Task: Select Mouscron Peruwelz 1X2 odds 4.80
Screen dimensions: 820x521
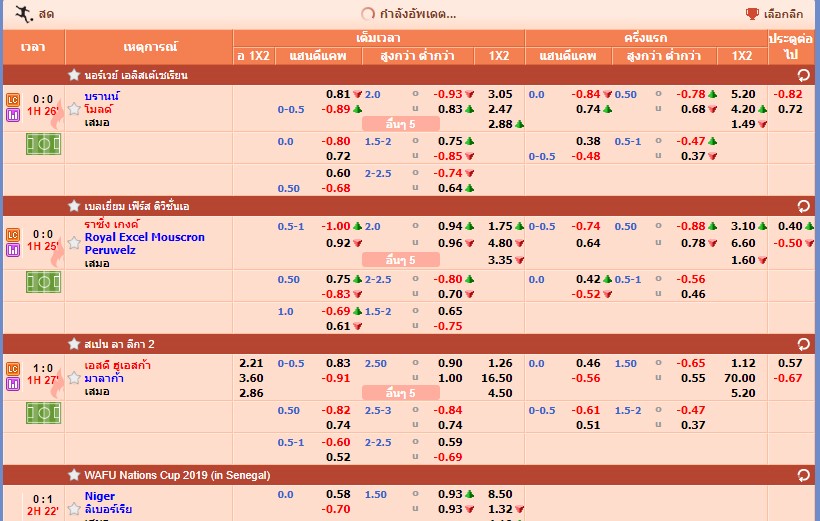Action: tap(500, 243)
